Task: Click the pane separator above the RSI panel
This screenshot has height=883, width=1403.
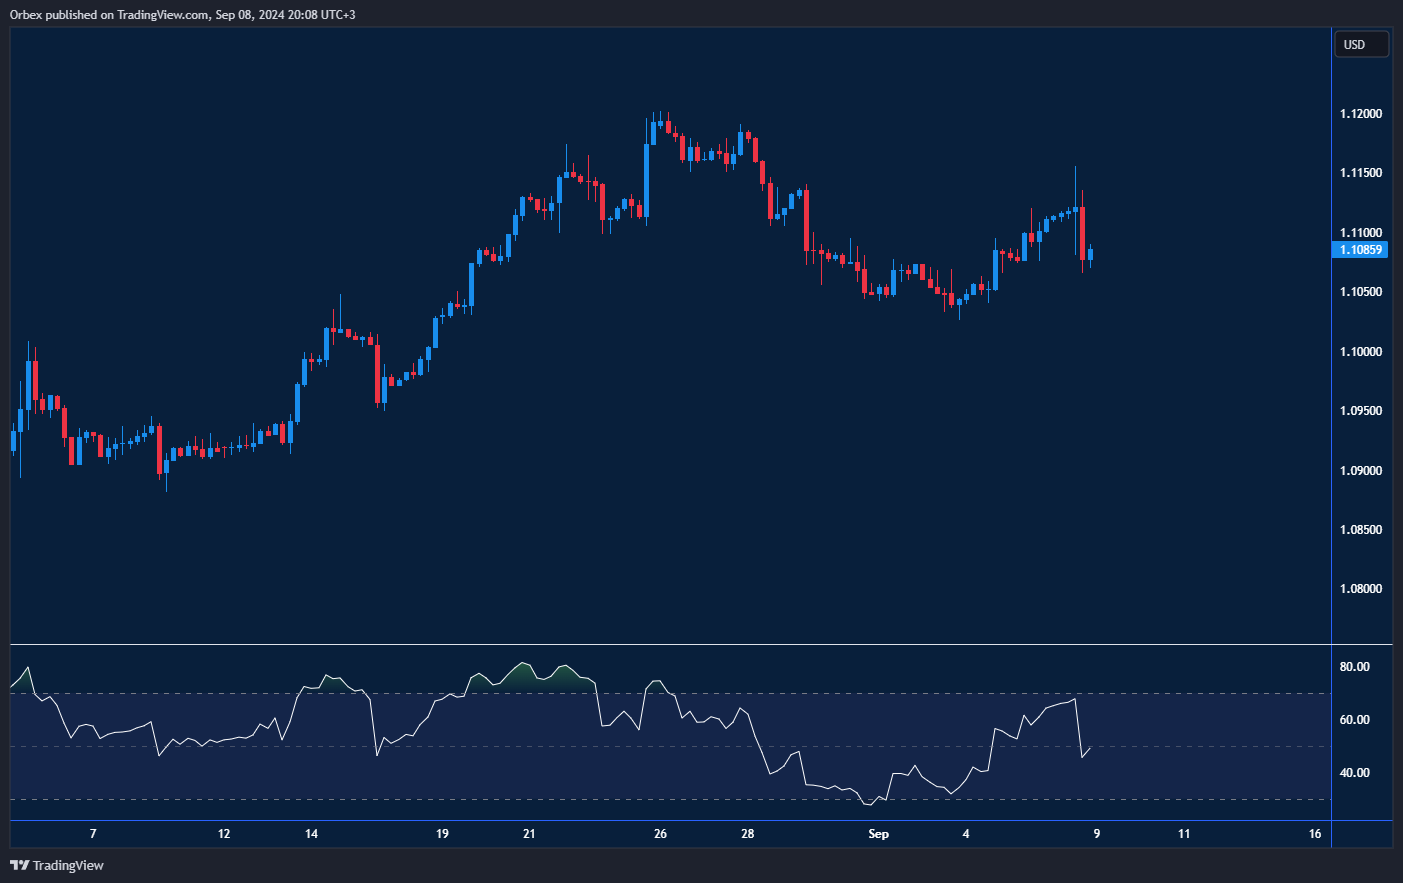Action: 670,645
